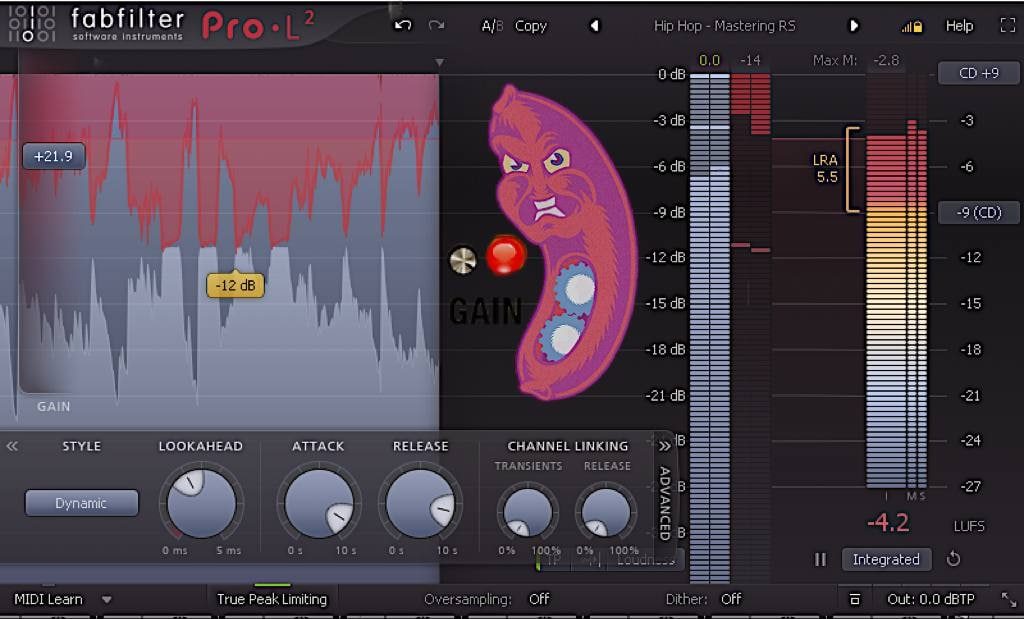1024x619 pixels.
Task: Open the MIDI Learn dropdown arrow
Action: [106, 599]
